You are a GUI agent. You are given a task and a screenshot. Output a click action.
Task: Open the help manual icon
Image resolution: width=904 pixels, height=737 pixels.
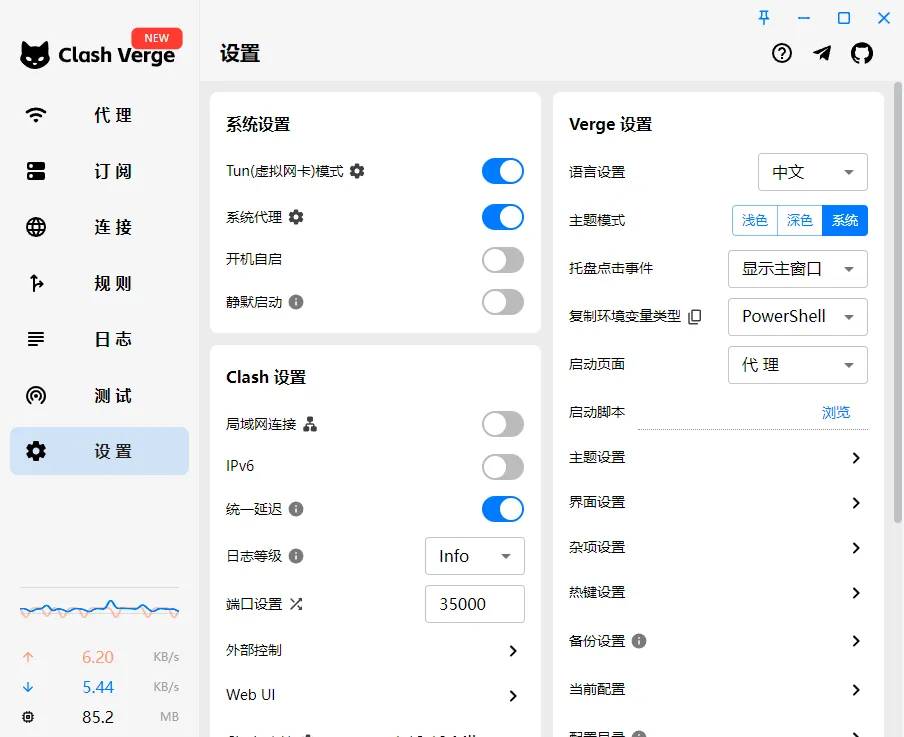point(782,54)
